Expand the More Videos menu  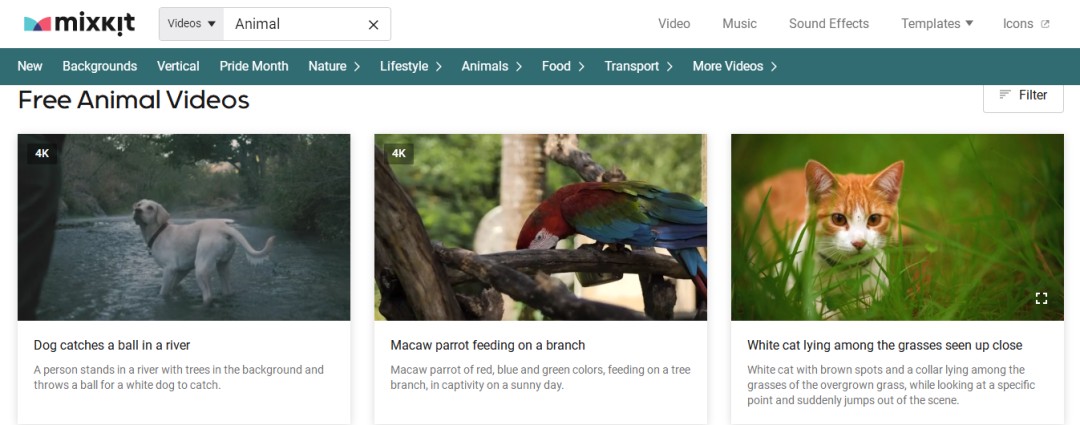(734, 66)
